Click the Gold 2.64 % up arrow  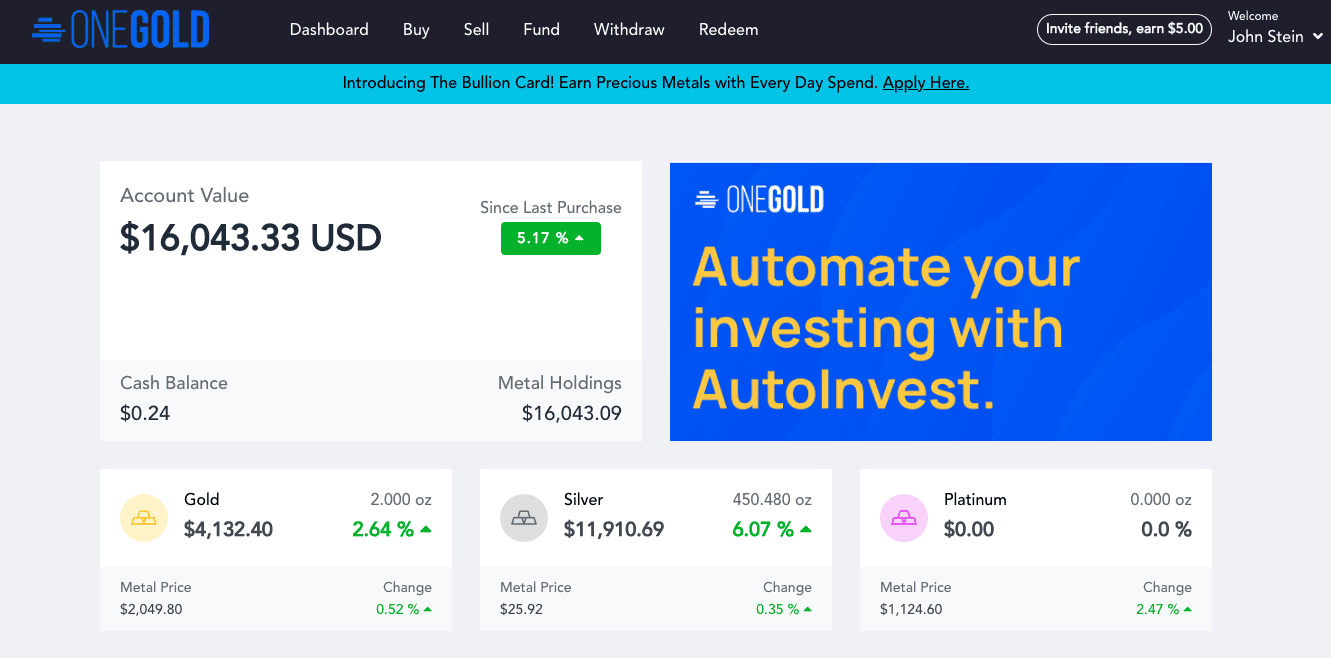pyautogui.click(x=426, y=529)
